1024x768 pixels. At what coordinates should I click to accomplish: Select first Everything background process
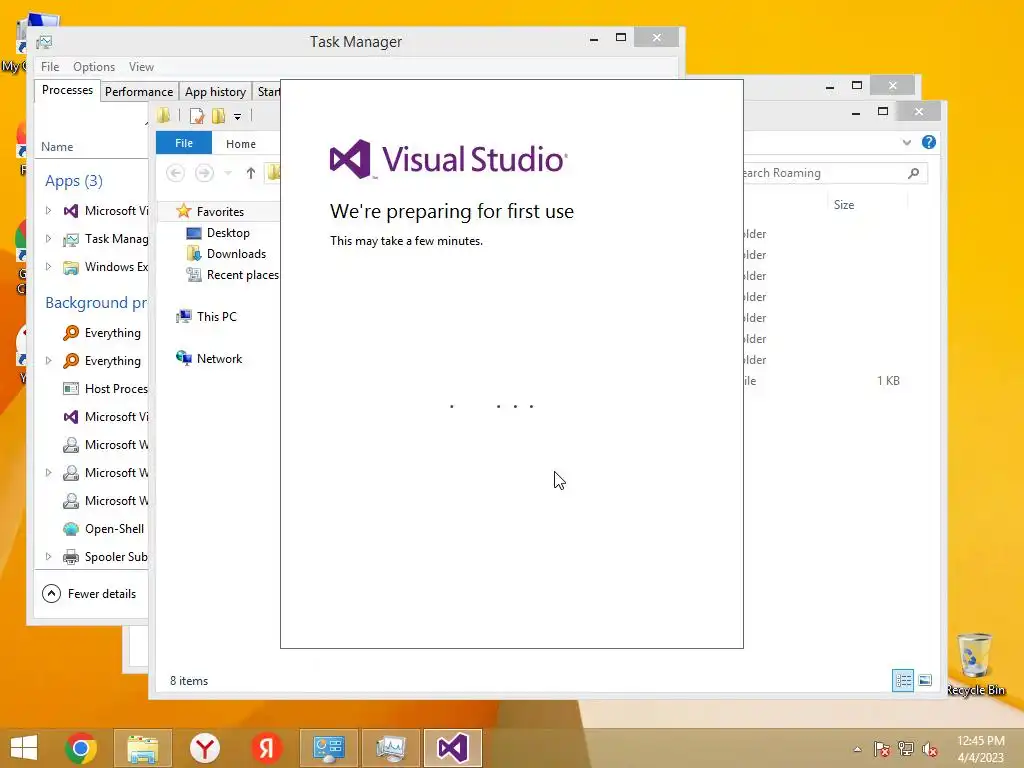pos(91,333)
